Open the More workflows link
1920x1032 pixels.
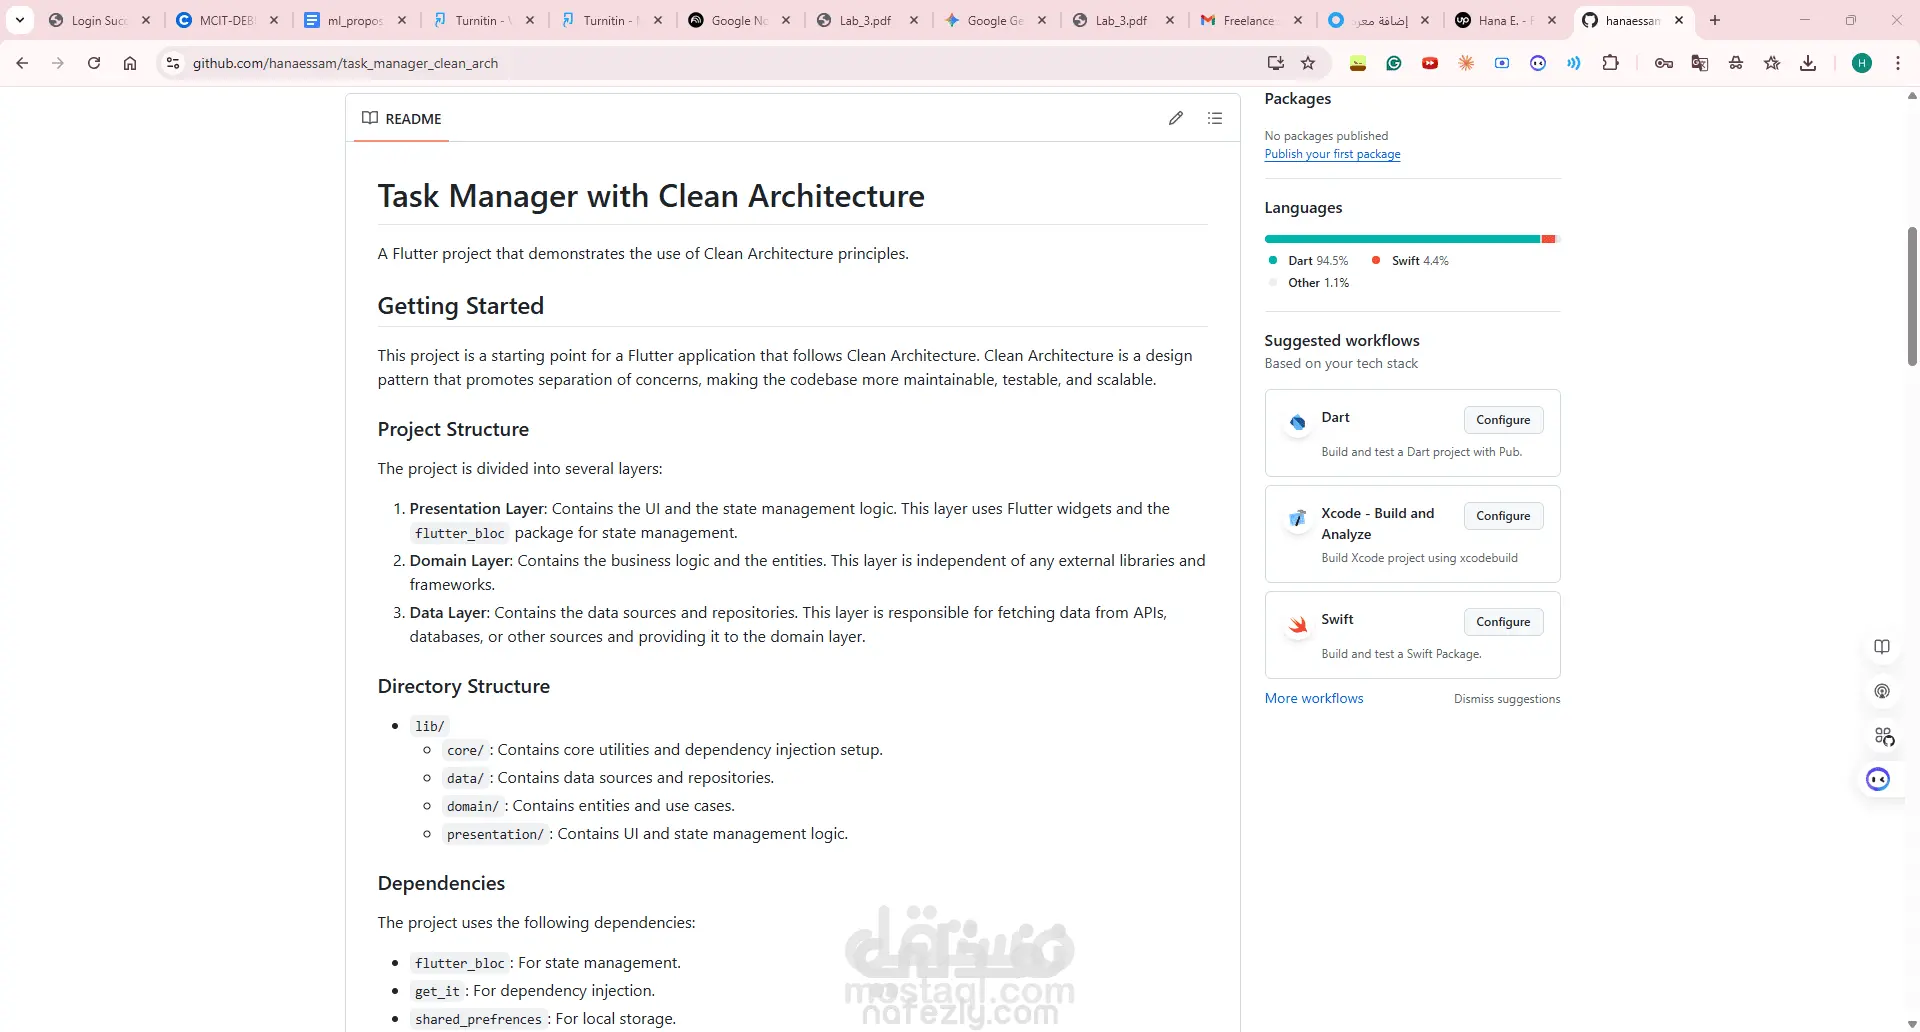point(1314,698)
